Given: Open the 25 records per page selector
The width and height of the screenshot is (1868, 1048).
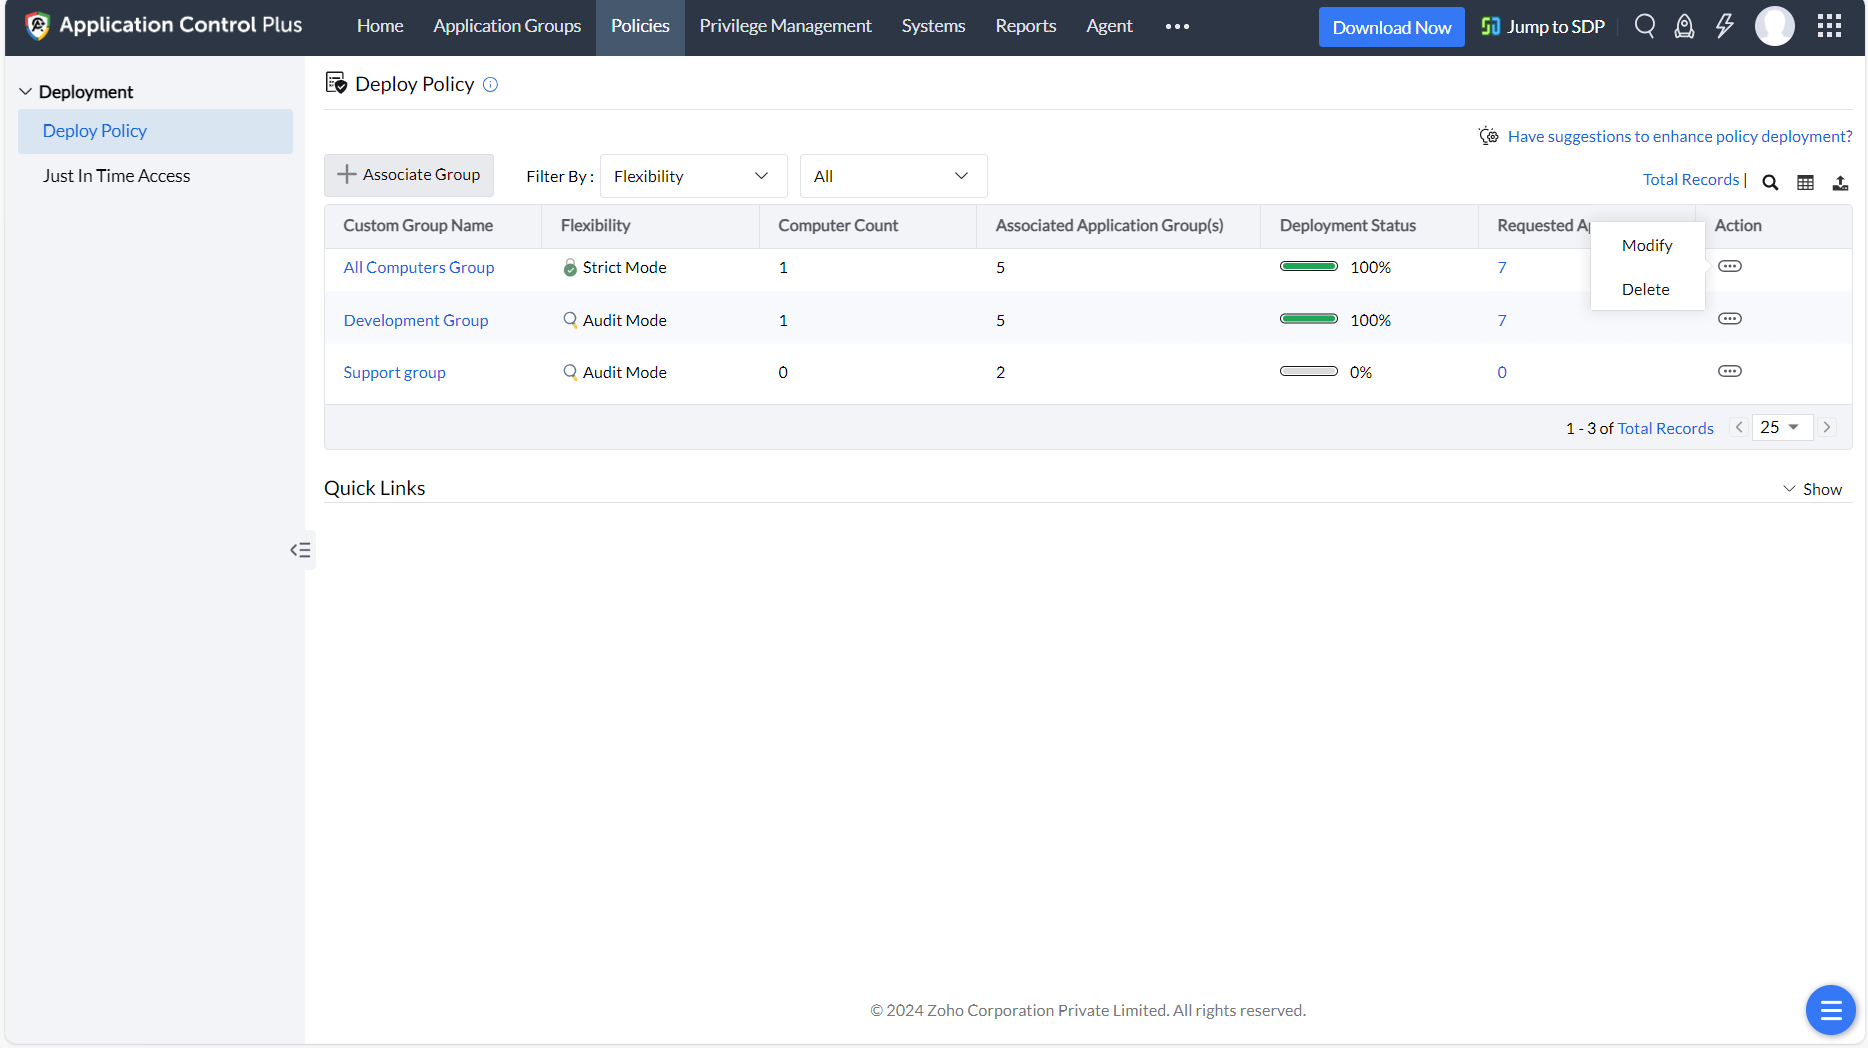Looking at the screenshot, I should 1780,427.
